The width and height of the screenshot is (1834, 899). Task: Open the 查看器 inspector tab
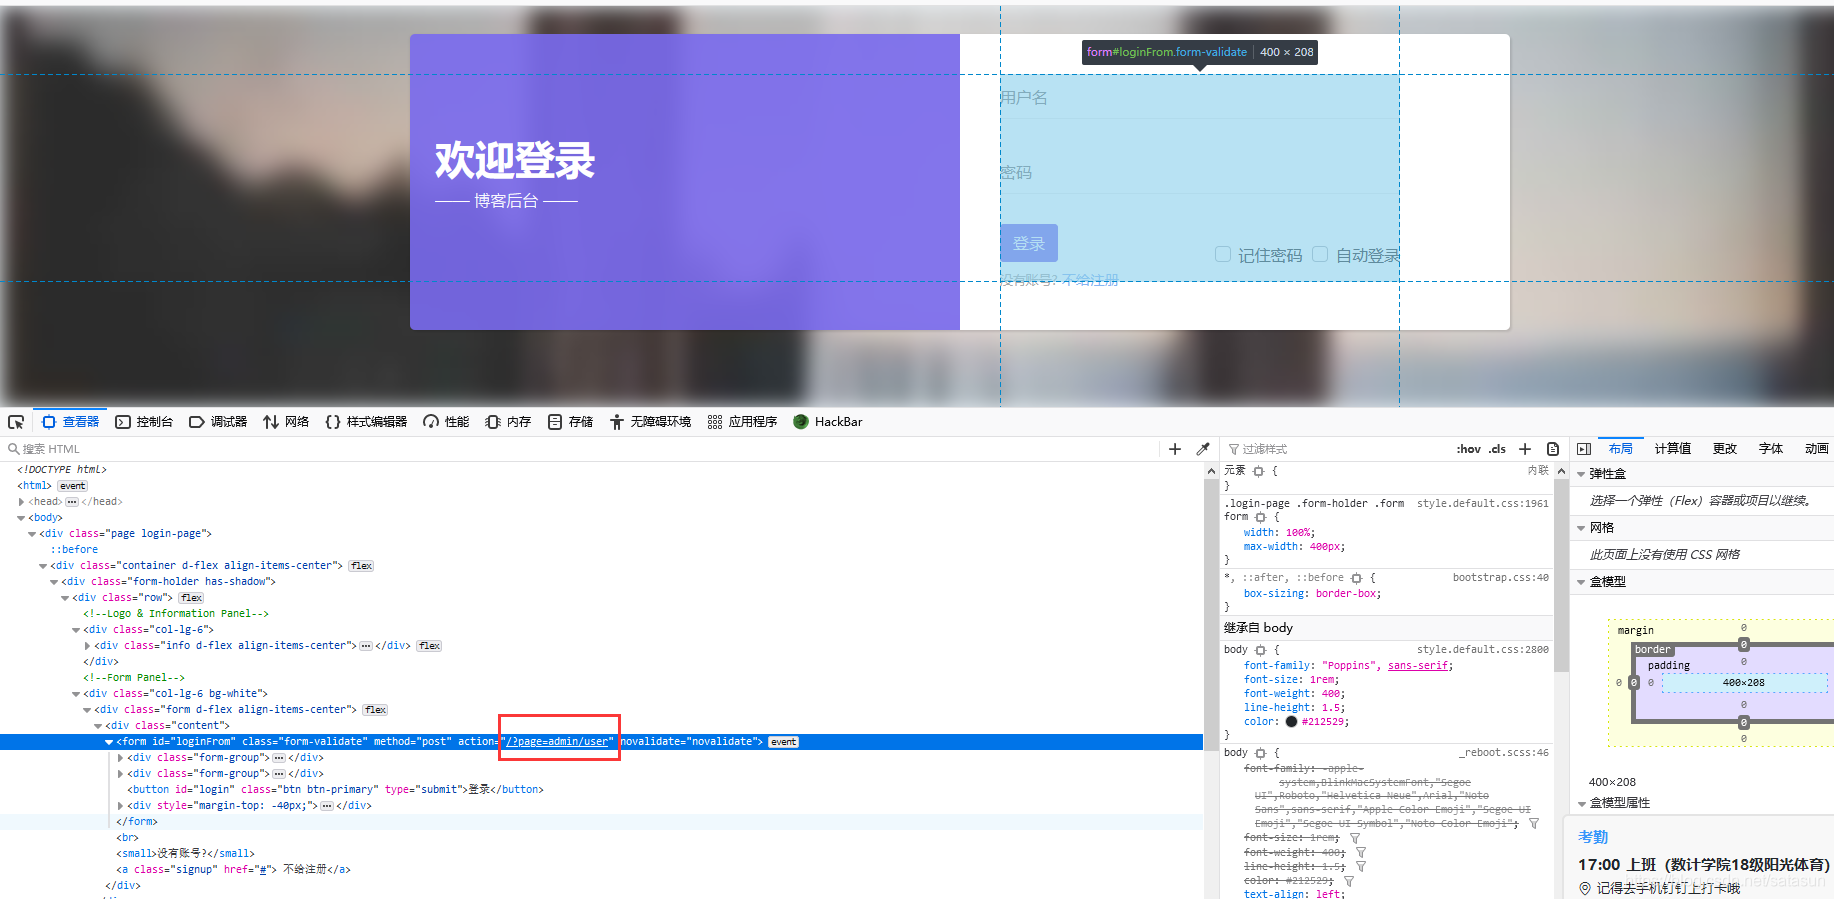pyautogui.click(x=70, y=422)
